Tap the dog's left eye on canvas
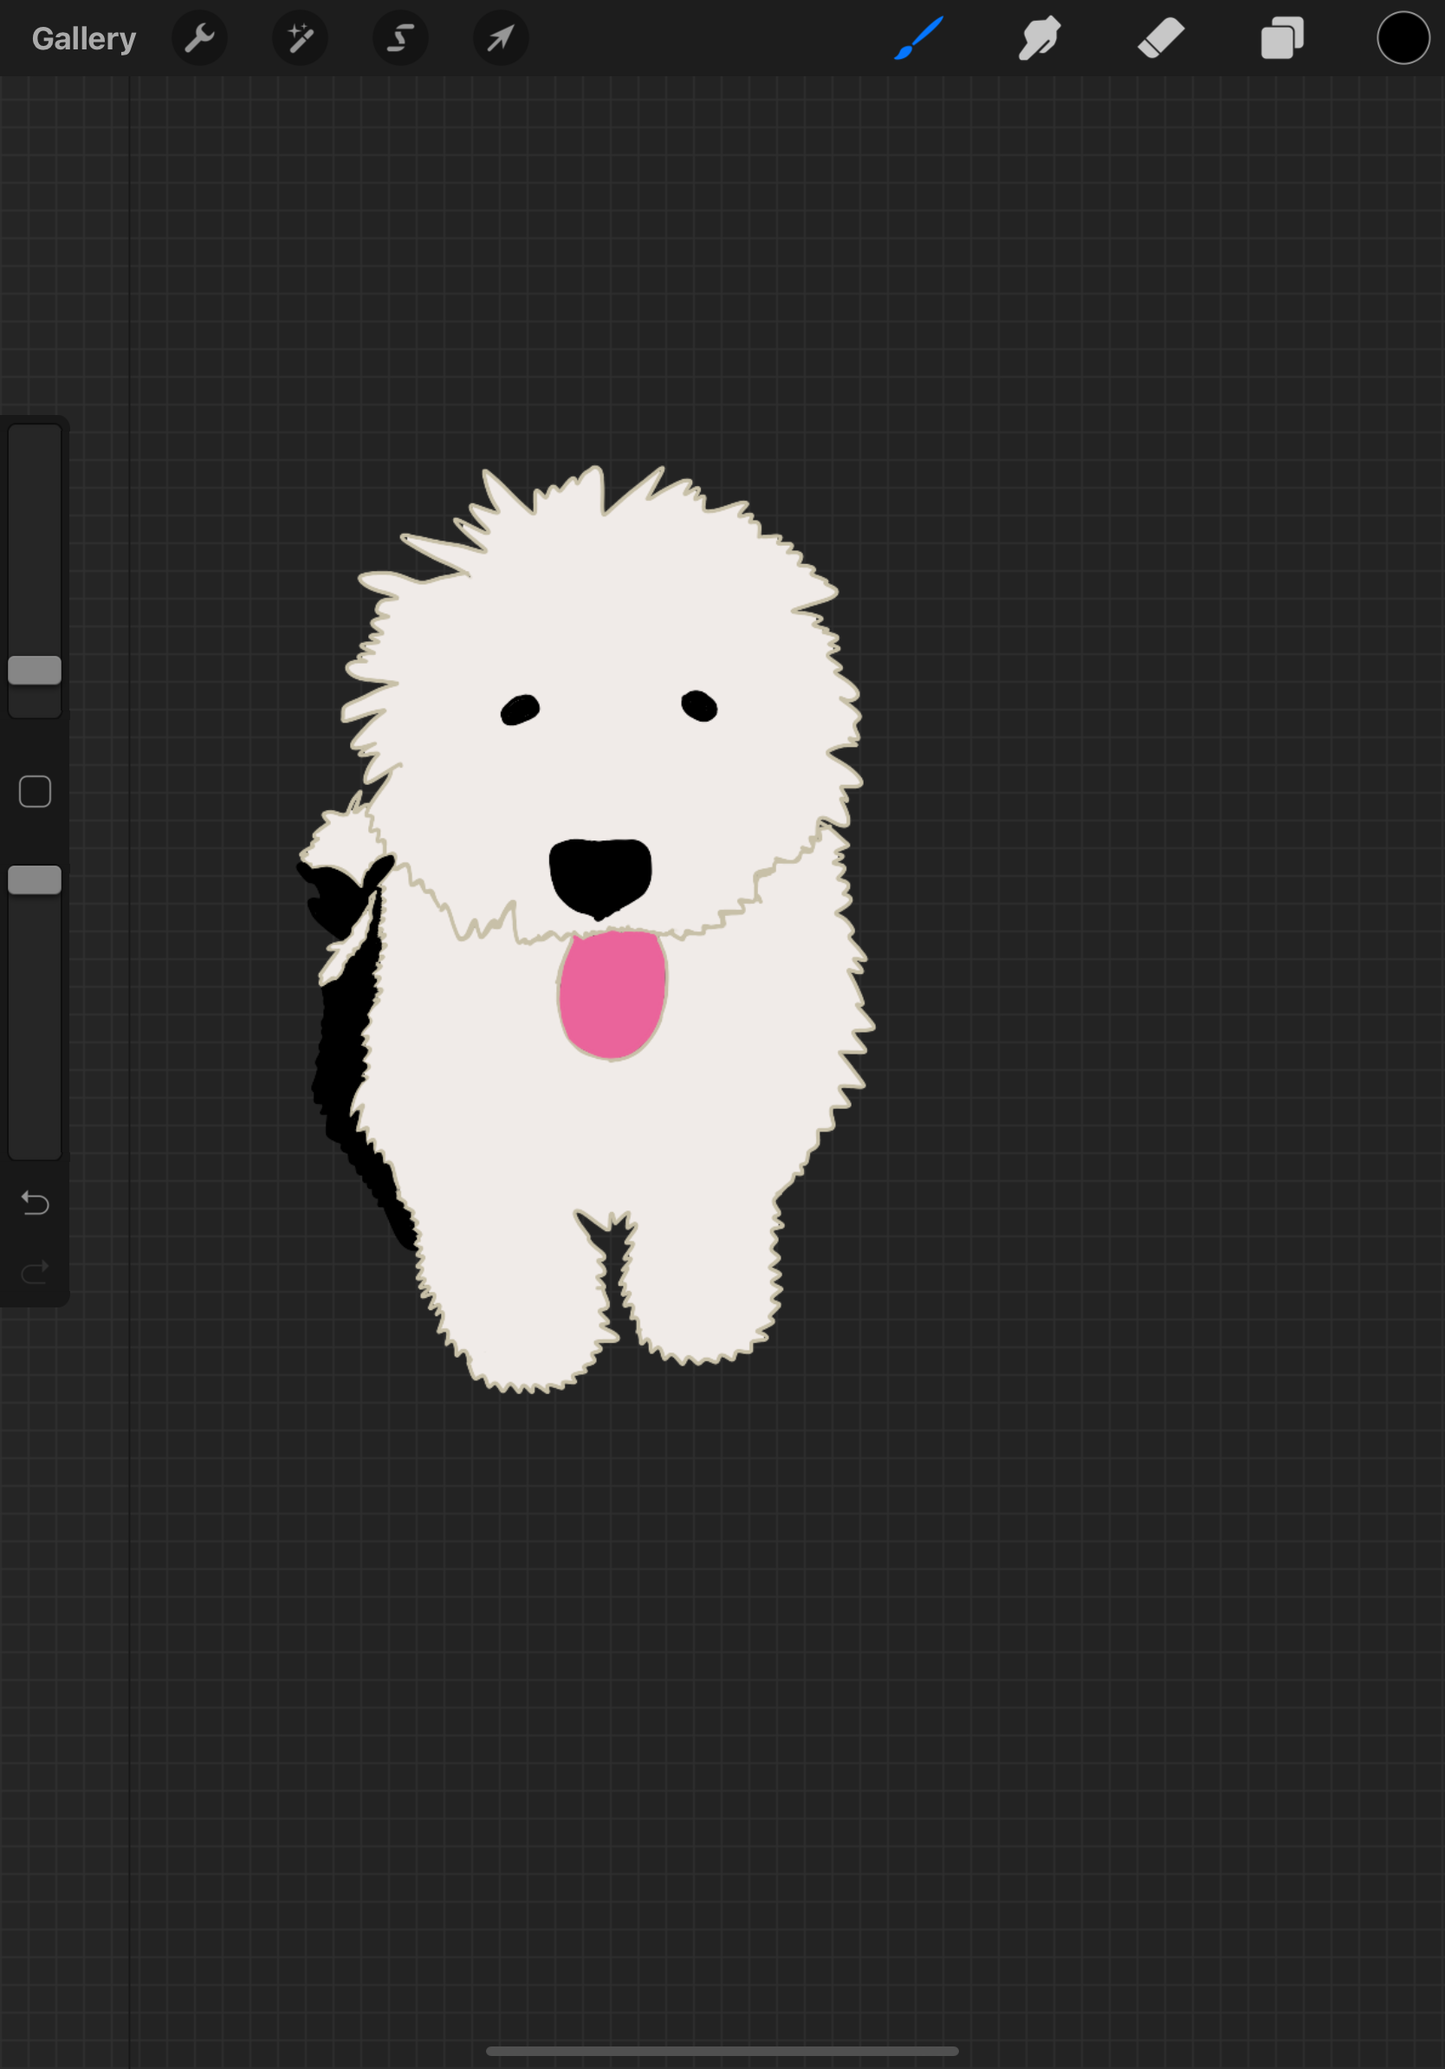1445x2069 pixels. pos(520,710)
